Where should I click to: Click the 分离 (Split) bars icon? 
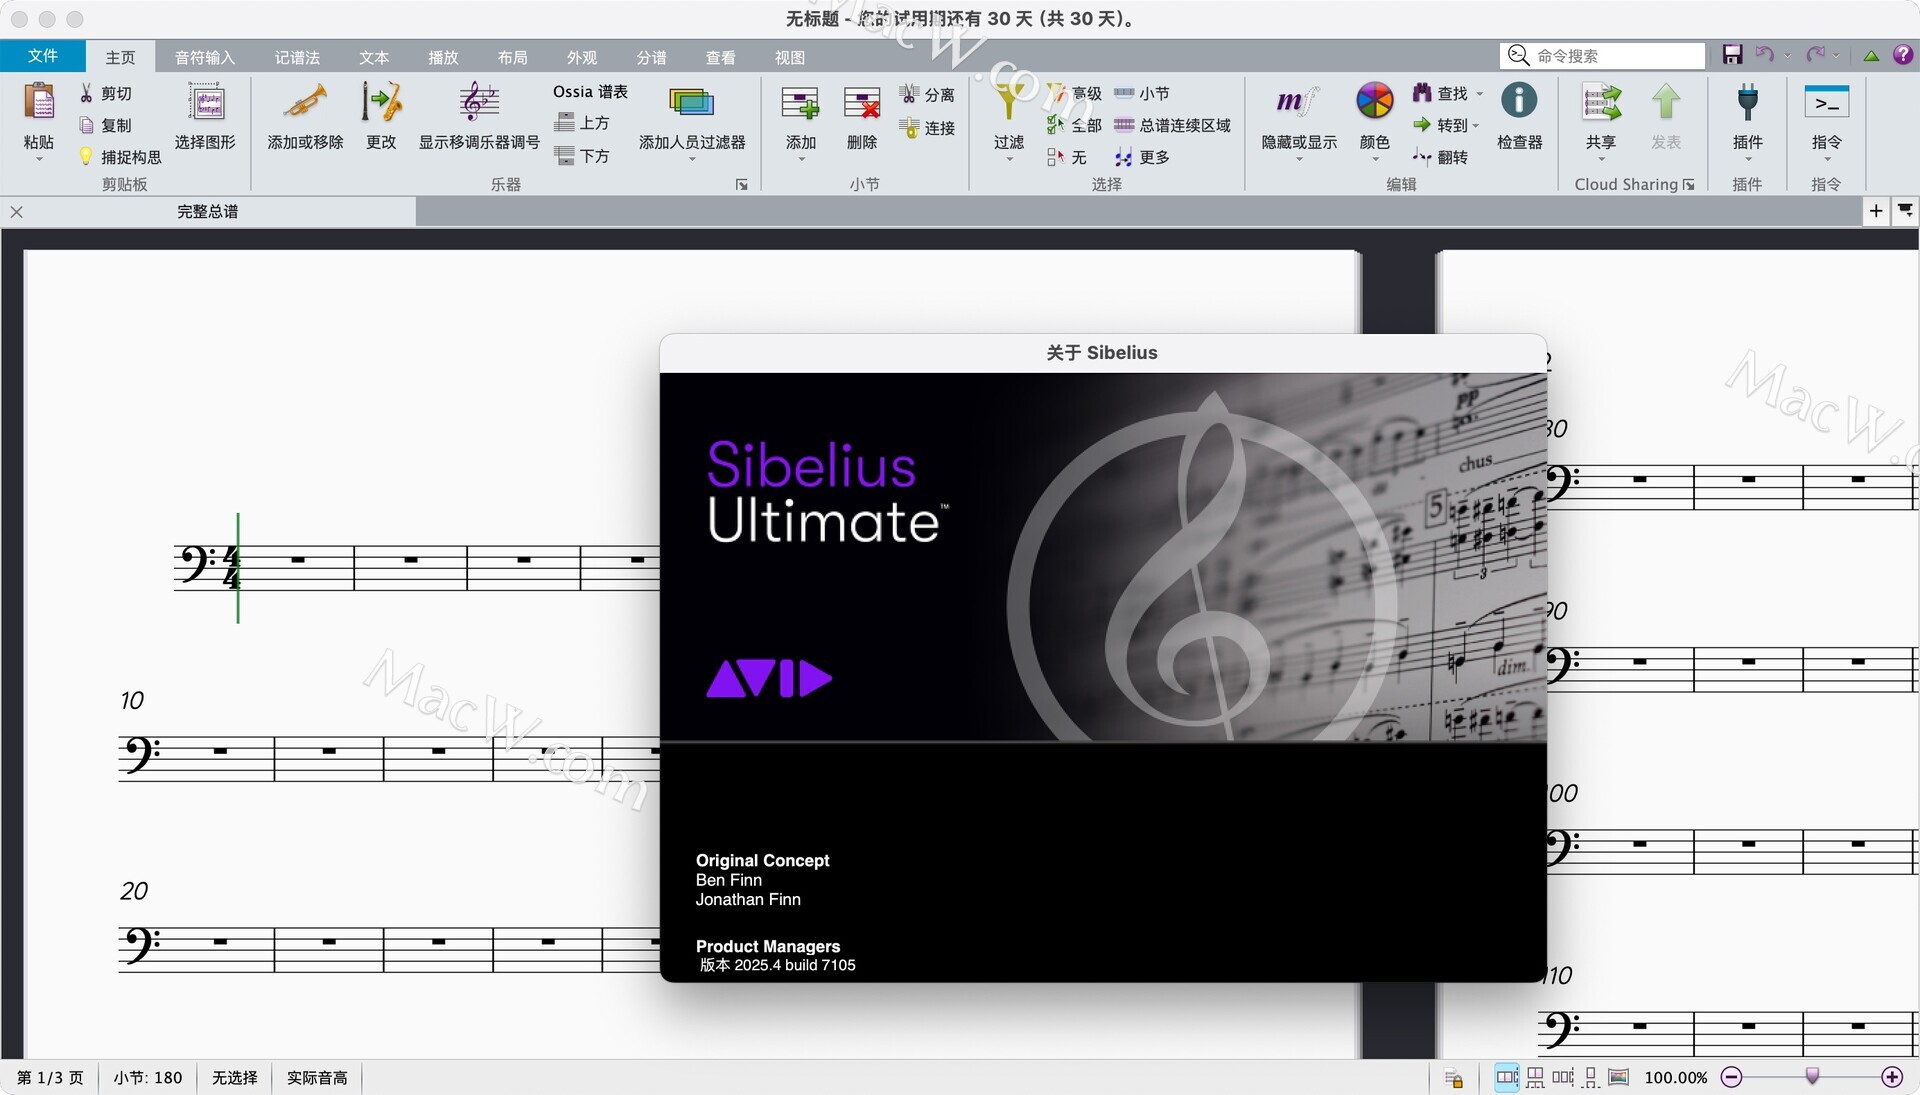coord(909,94)
